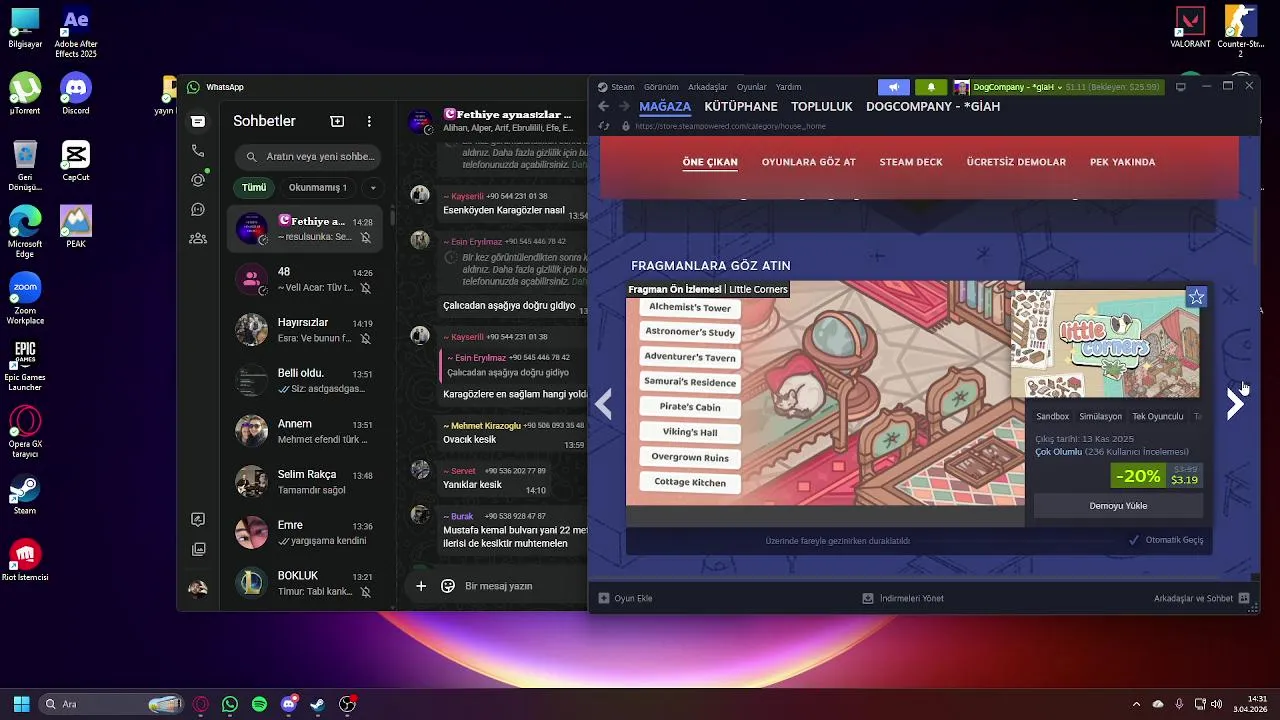Open Arkadaşlar ve Sohbet friends icon

tap(1244, 598)
